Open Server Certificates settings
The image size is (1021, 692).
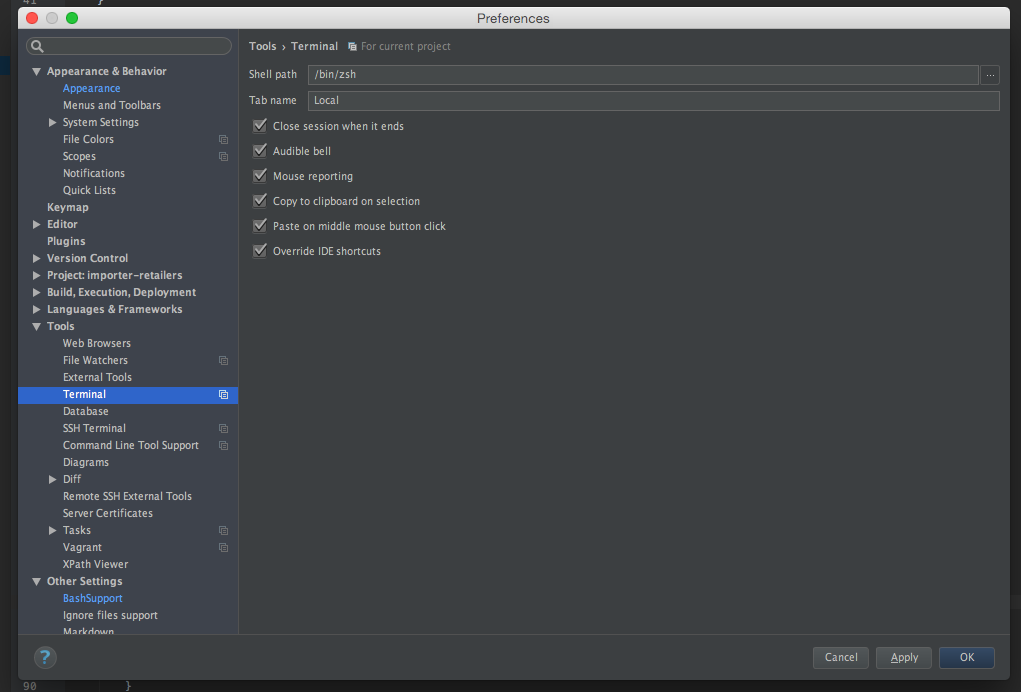[x=107, y=513]
